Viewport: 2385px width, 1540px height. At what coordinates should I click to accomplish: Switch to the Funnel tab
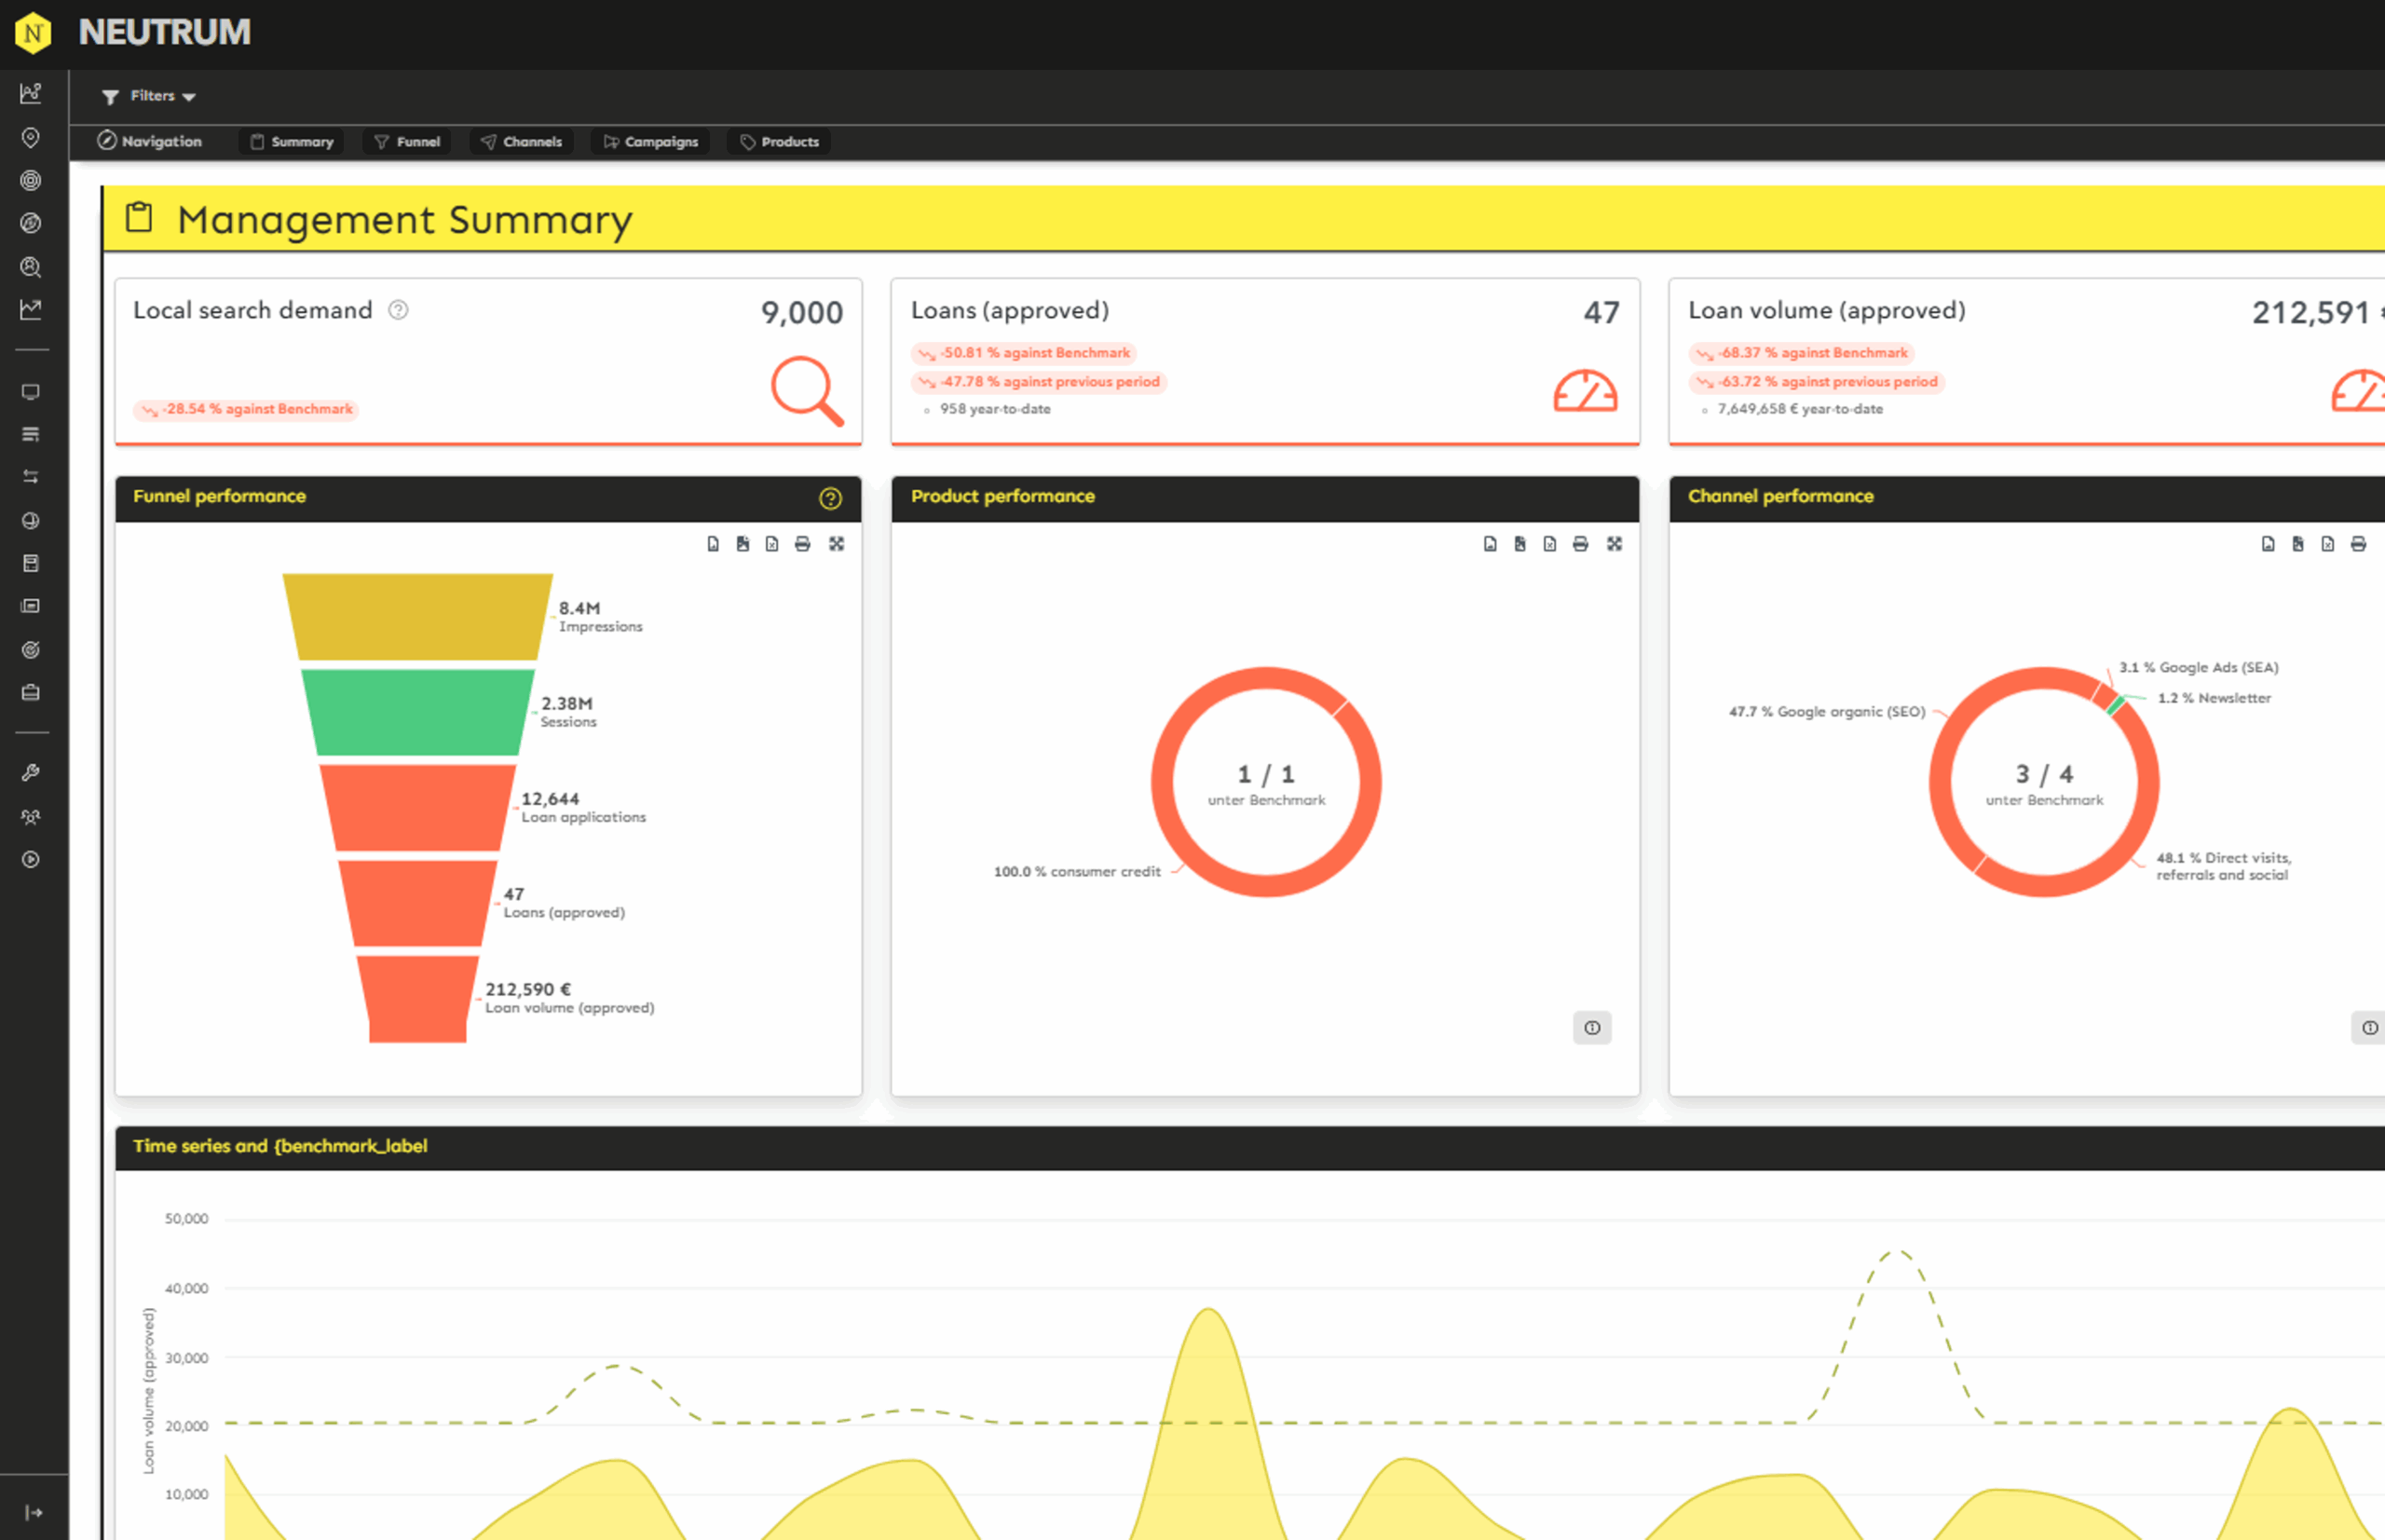pos(407,142)
